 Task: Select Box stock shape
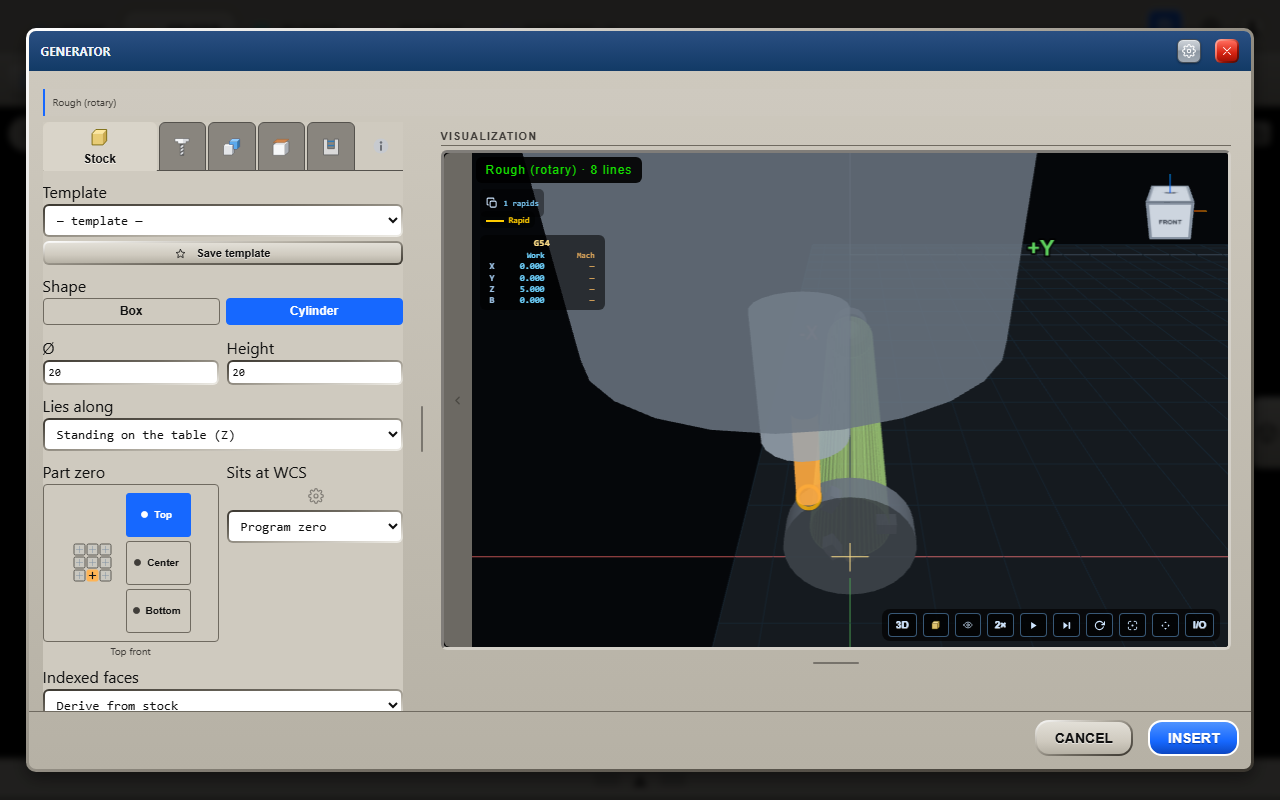[131, 311]
